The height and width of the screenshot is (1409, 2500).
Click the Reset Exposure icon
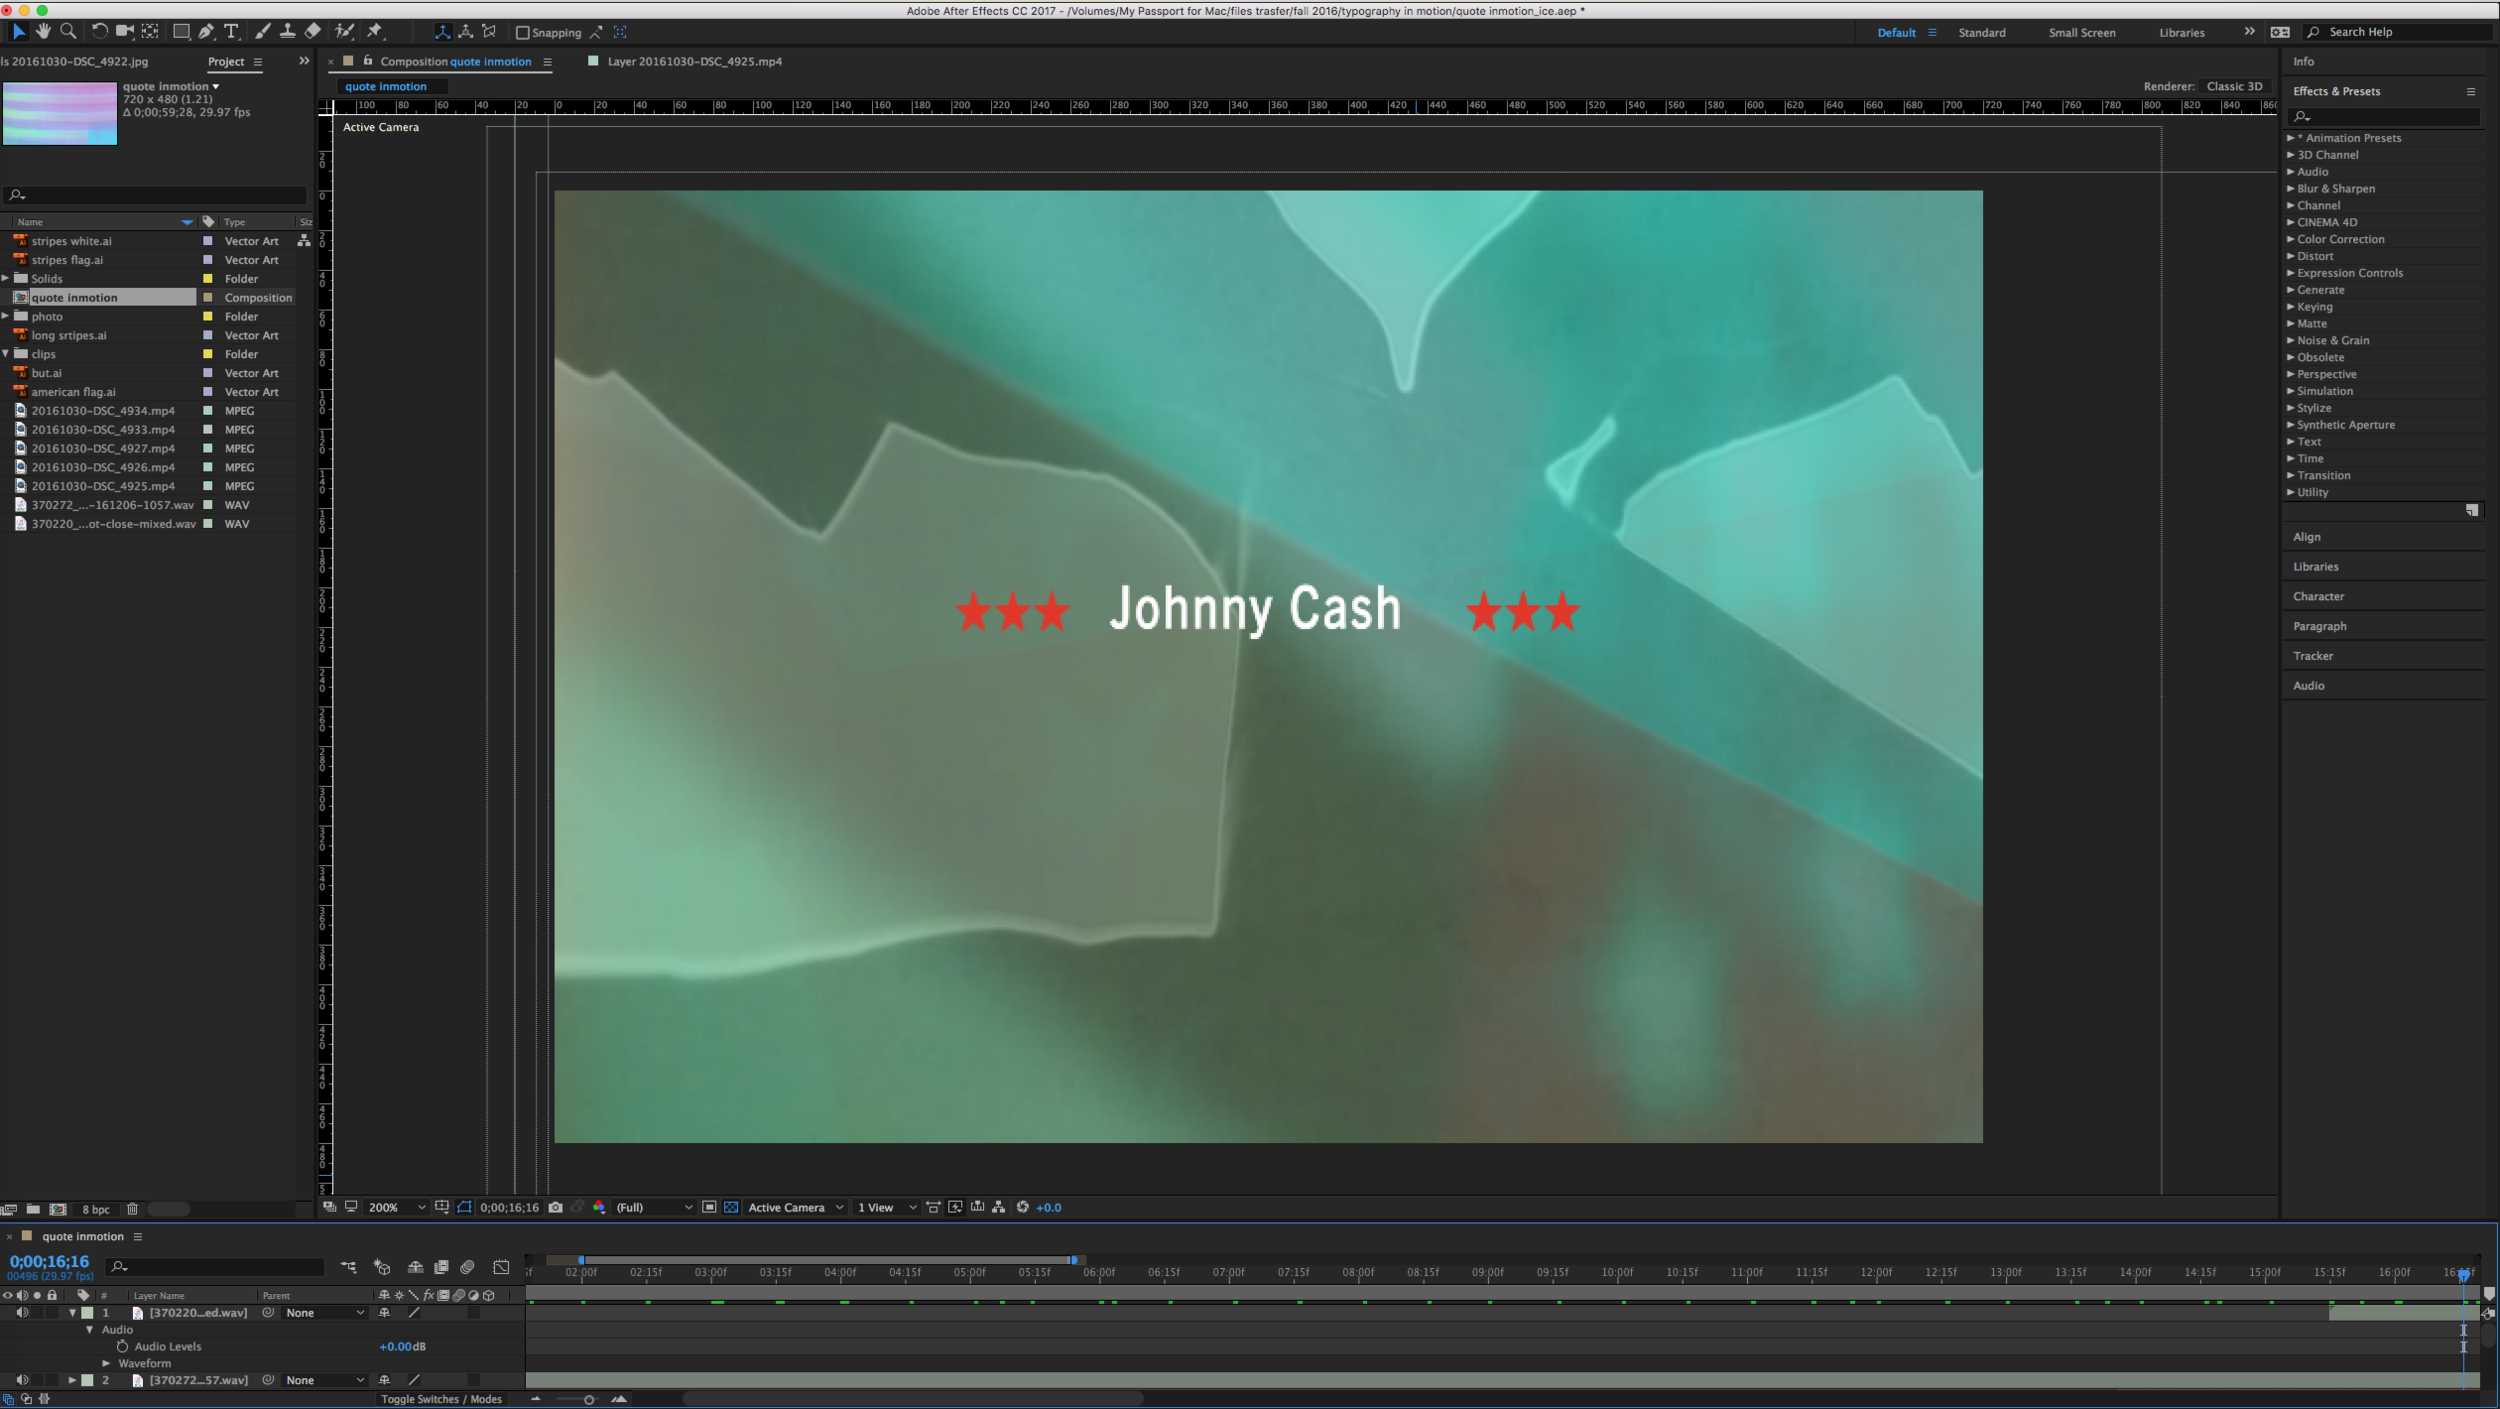(1023, 1207)
